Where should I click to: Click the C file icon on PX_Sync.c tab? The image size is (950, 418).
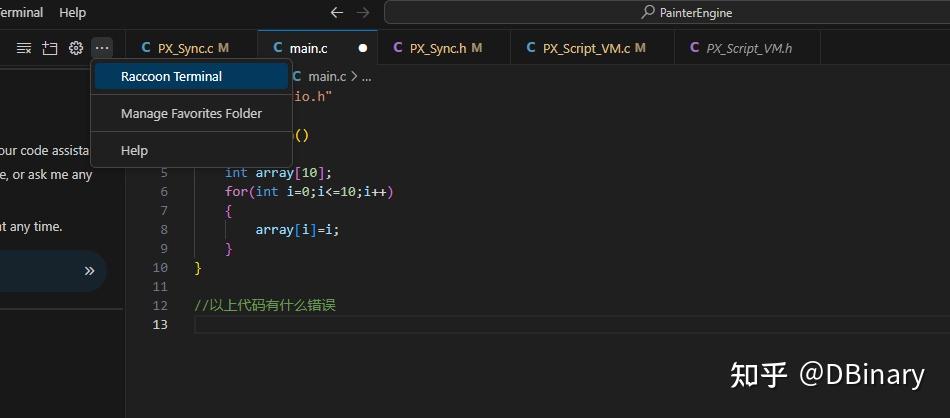pos(145,48)
